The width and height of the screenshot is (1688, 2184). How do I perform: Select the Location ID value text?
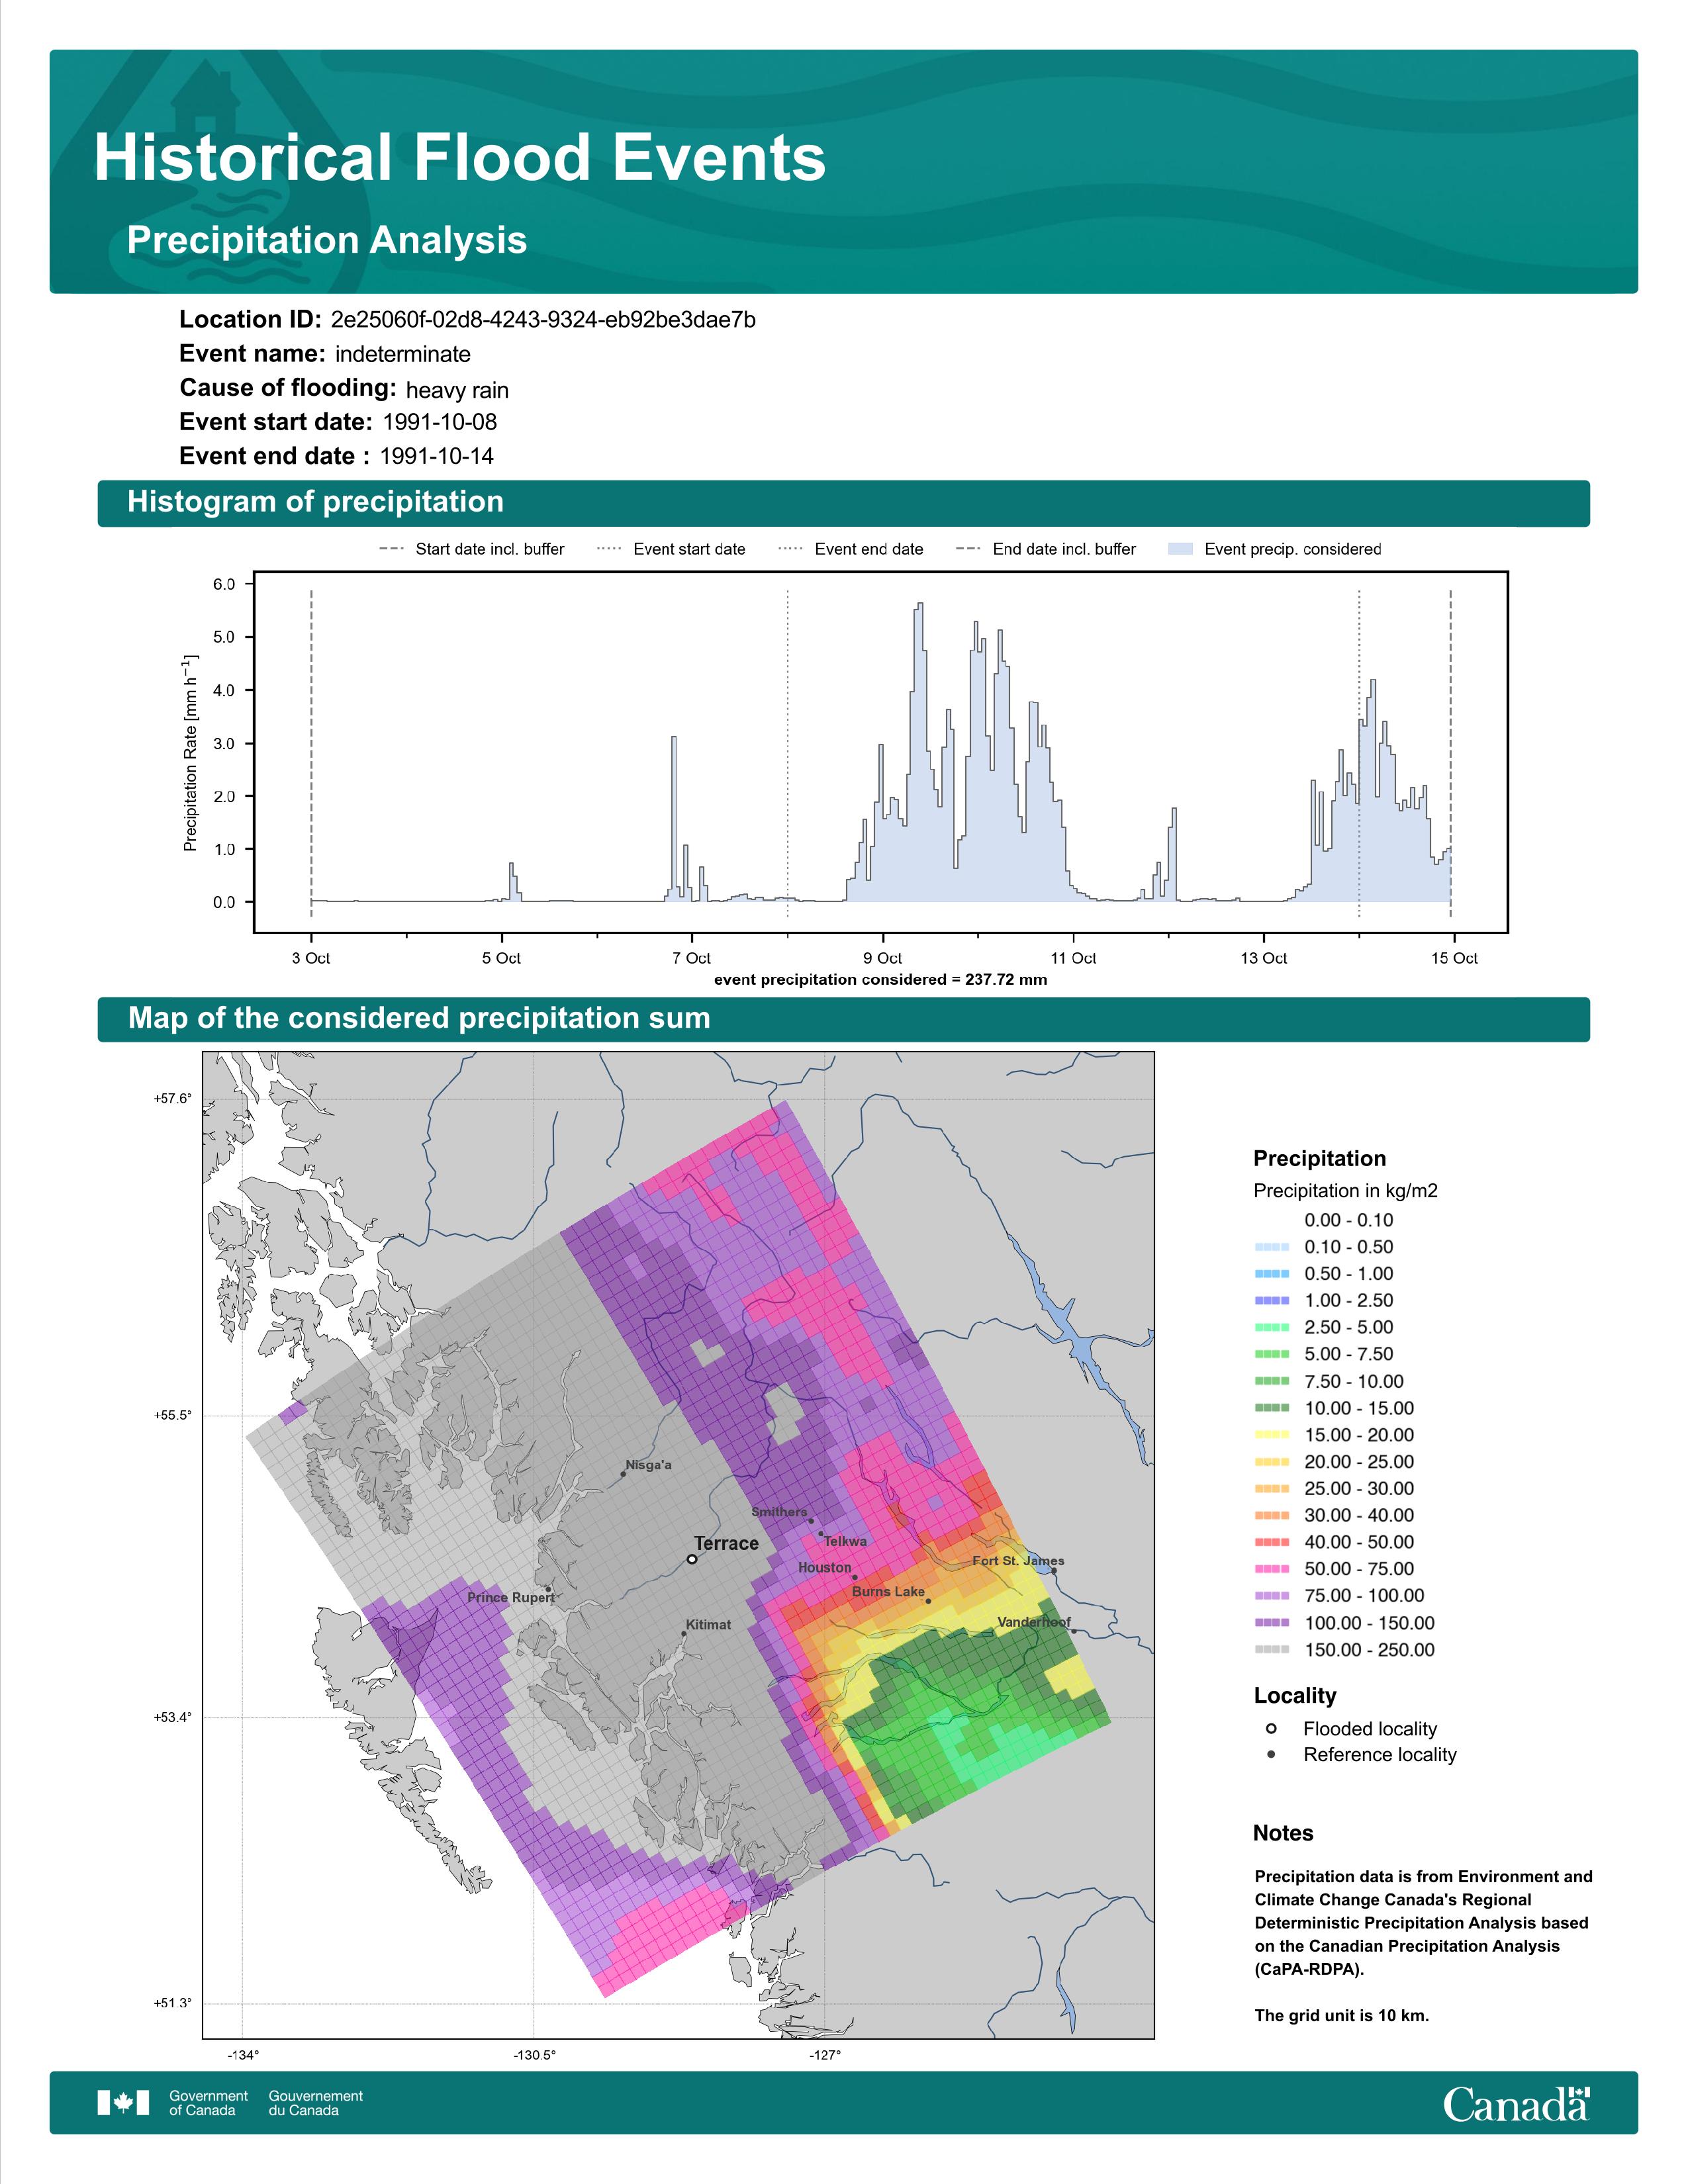tap(543, 320)
